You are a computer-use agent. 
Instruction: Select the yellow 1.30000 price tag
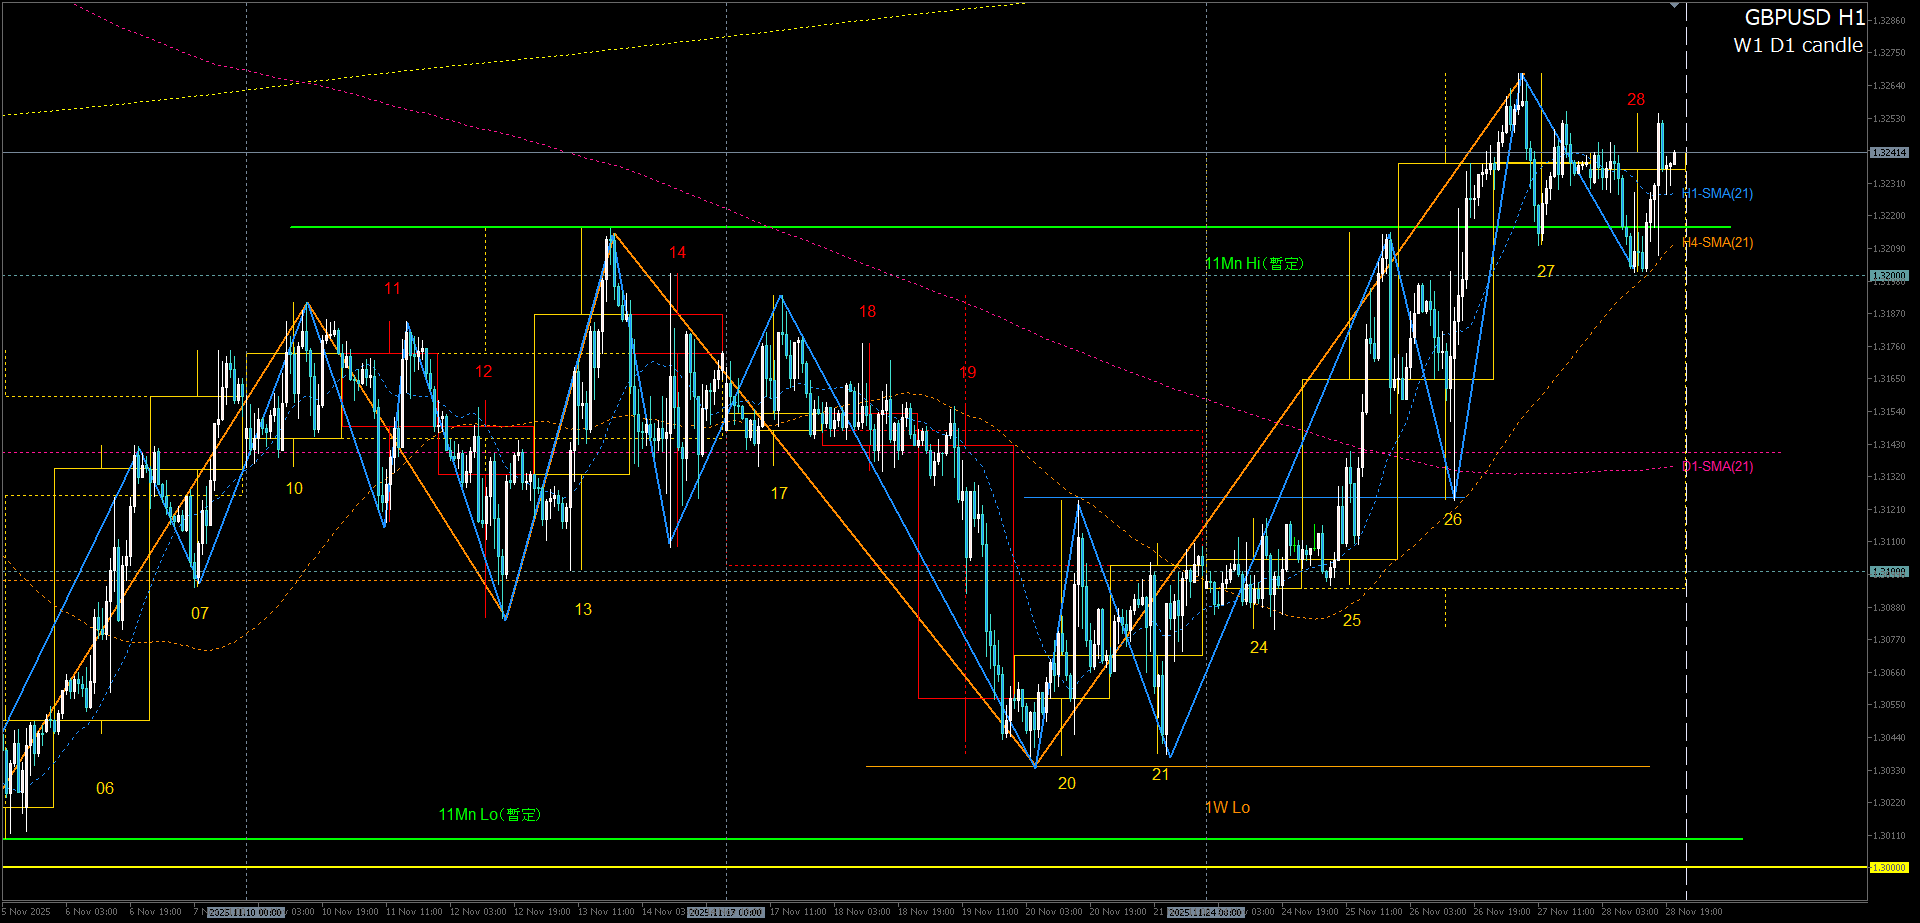pos(1889,868)
